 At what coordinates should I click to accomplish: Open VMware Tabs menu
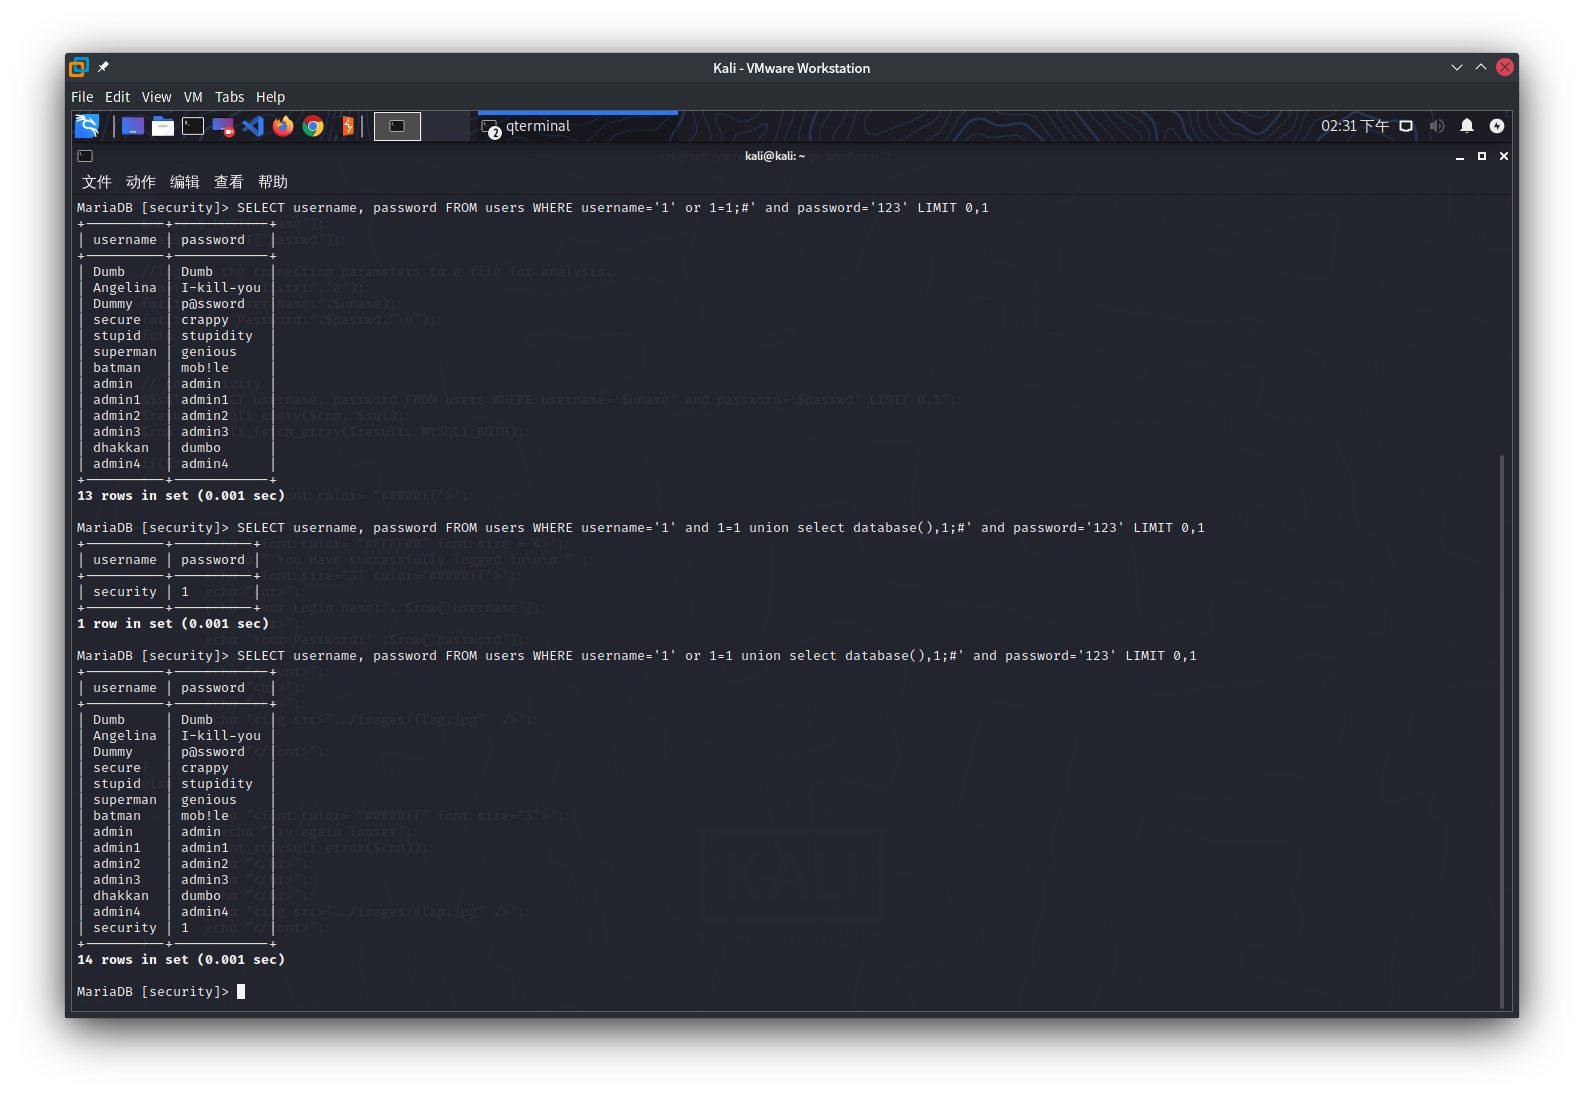[229, 97]
